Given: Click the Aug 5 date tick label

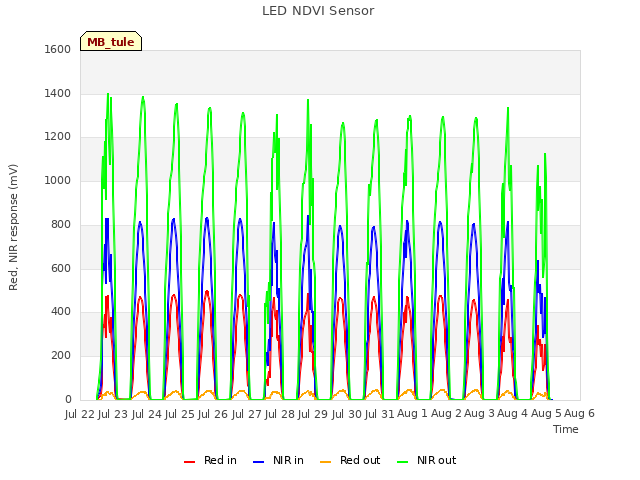Looking at the screenshot, I should point(546,414).
